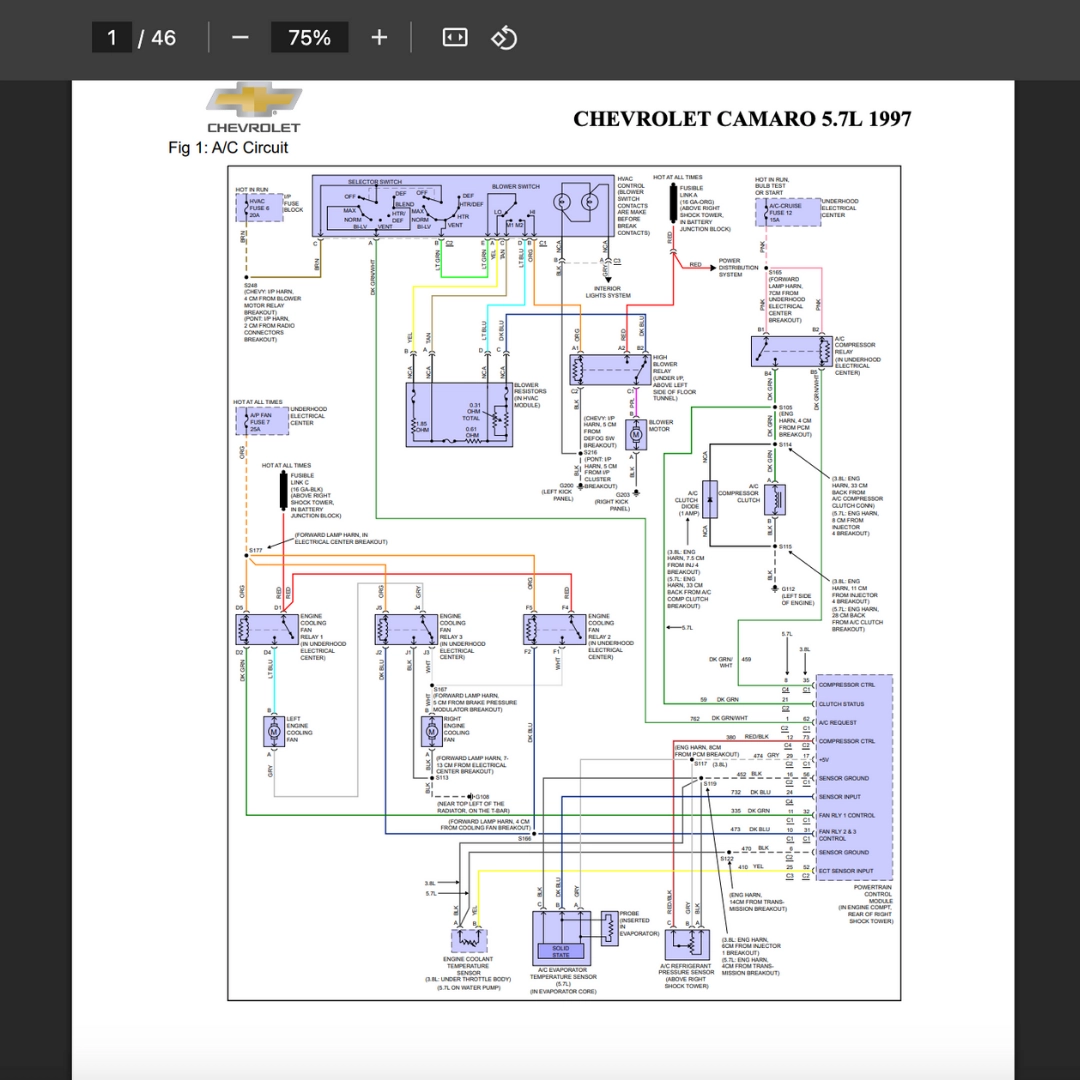Click the Fig 1: A/C Circuit caption

pos(228,147)
